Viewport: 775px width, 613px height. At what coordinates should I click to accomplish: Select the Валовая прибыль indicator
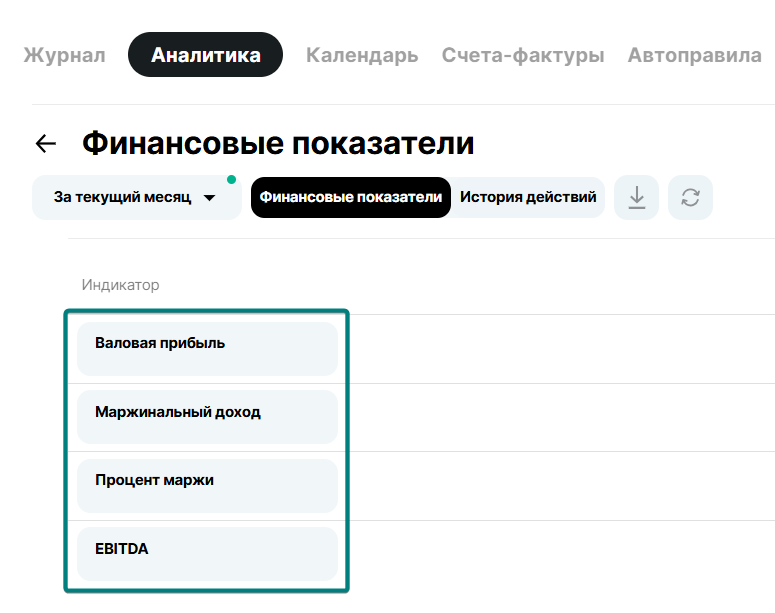point(207,349)
